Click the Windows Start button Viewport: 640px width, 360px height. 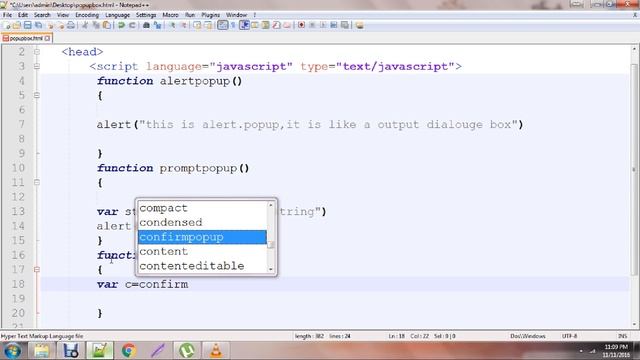(x=13, y=351)
